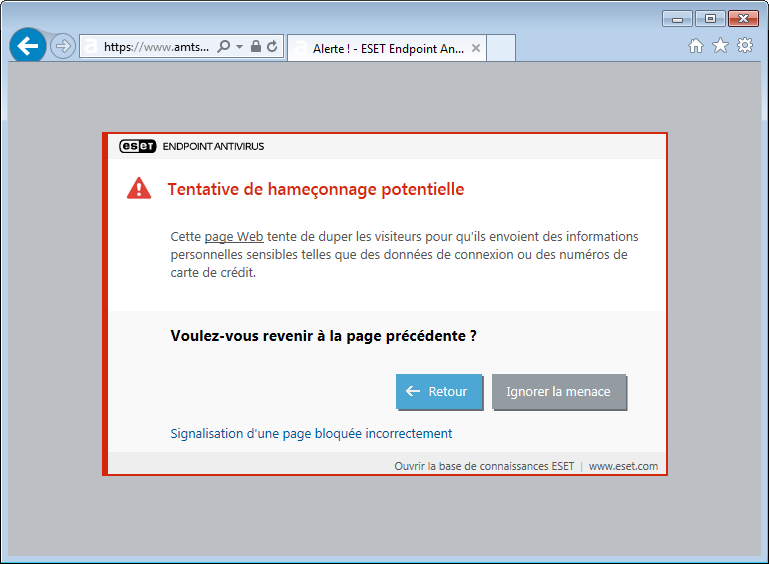
Task: Click the text Voulez-vous revenir à la page précédente
Action: tap(324, 336)
